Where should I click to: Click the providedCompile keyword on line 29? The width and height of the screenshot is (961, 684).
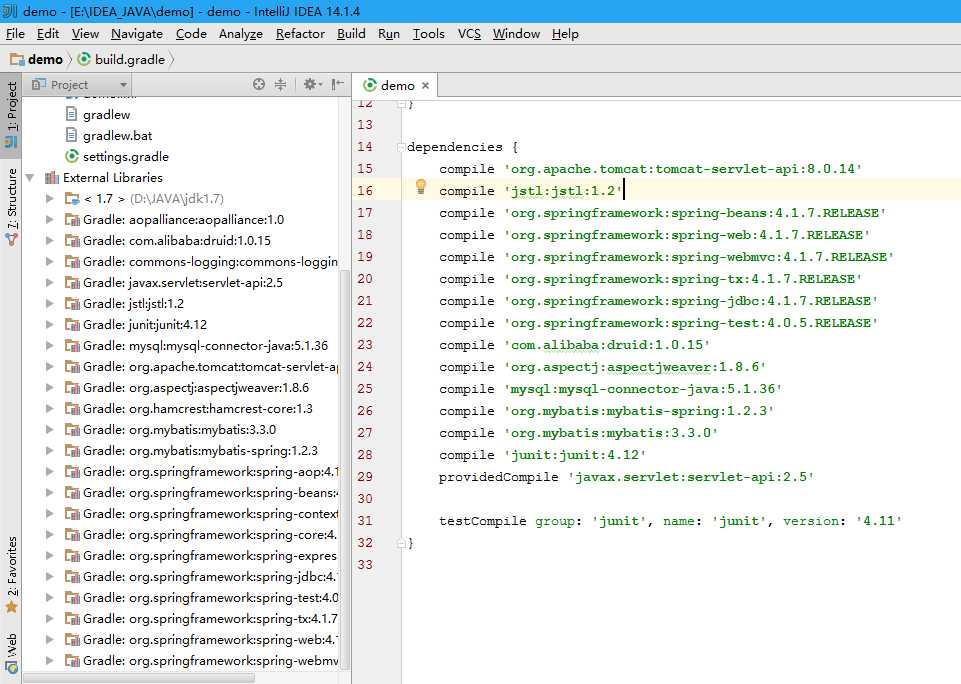point(498,477)
